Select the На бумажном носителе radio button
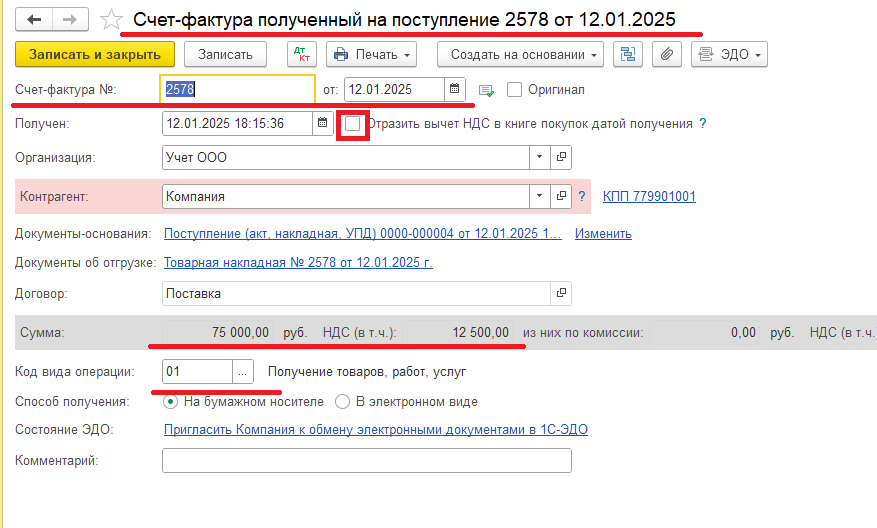 (171, 402)
